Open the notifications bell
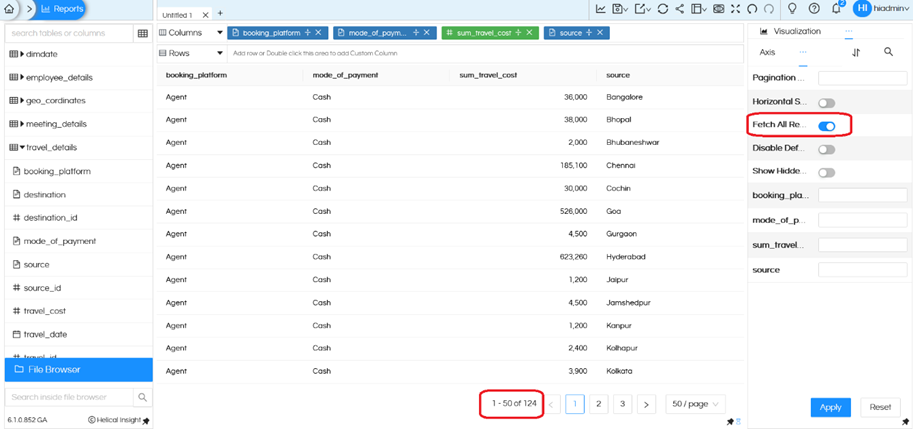Viewport: 913px width, 429px height. pos(836,9)
